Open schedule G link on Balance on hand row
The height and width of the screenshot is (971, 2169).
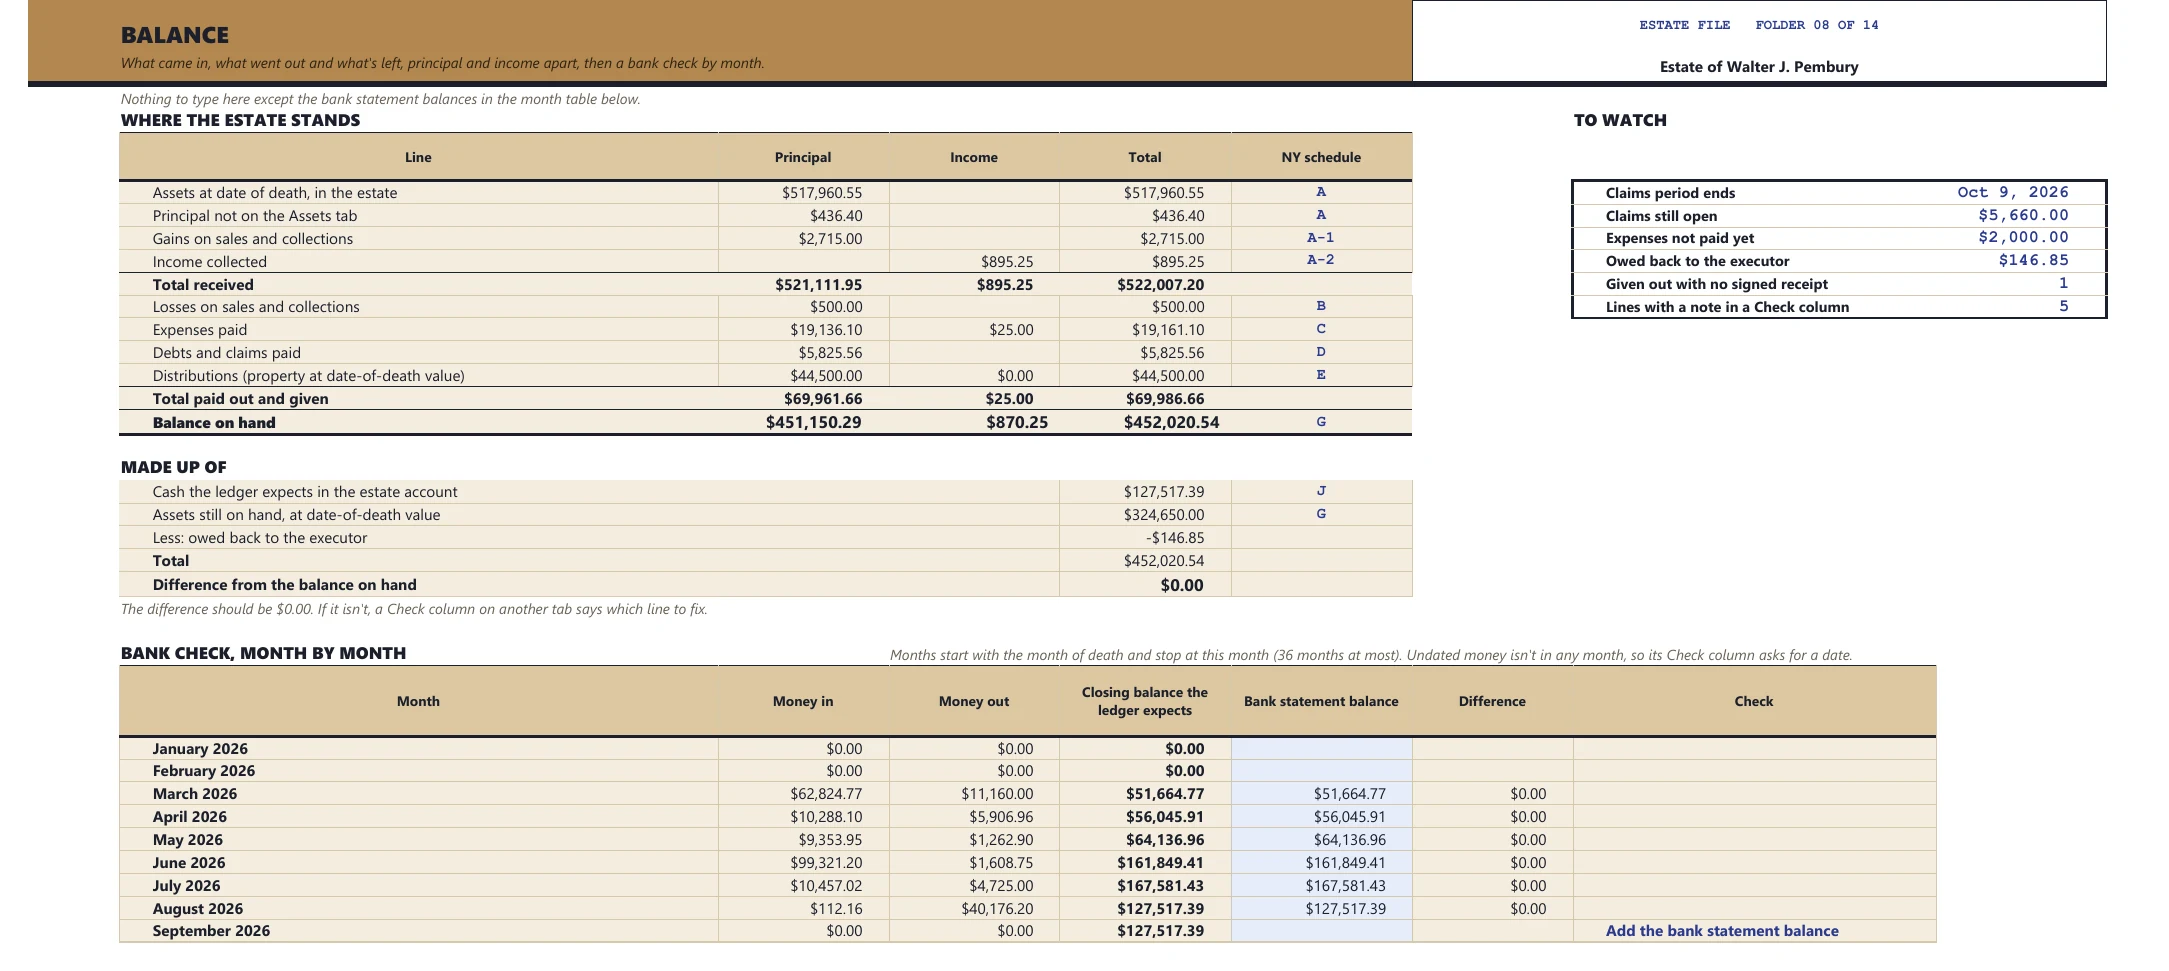coord(1320,422)
